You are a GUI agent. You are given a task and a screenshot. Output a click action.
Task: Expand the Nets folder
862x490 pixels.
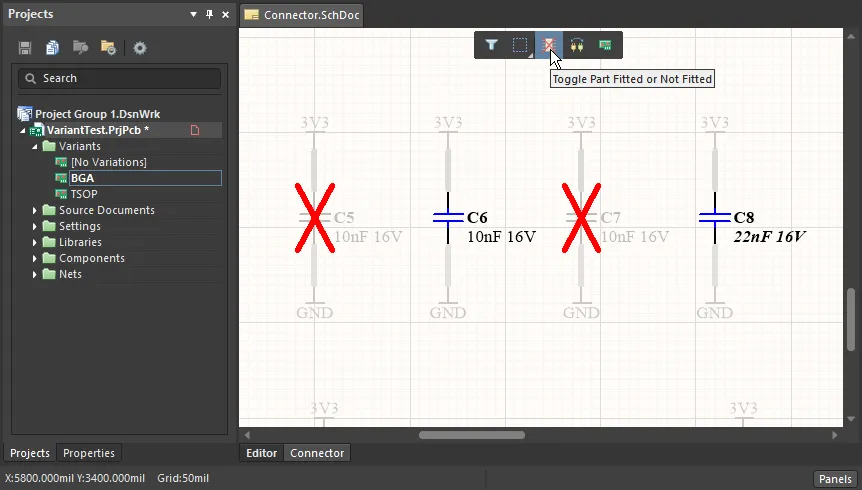(x=35, y=274)
